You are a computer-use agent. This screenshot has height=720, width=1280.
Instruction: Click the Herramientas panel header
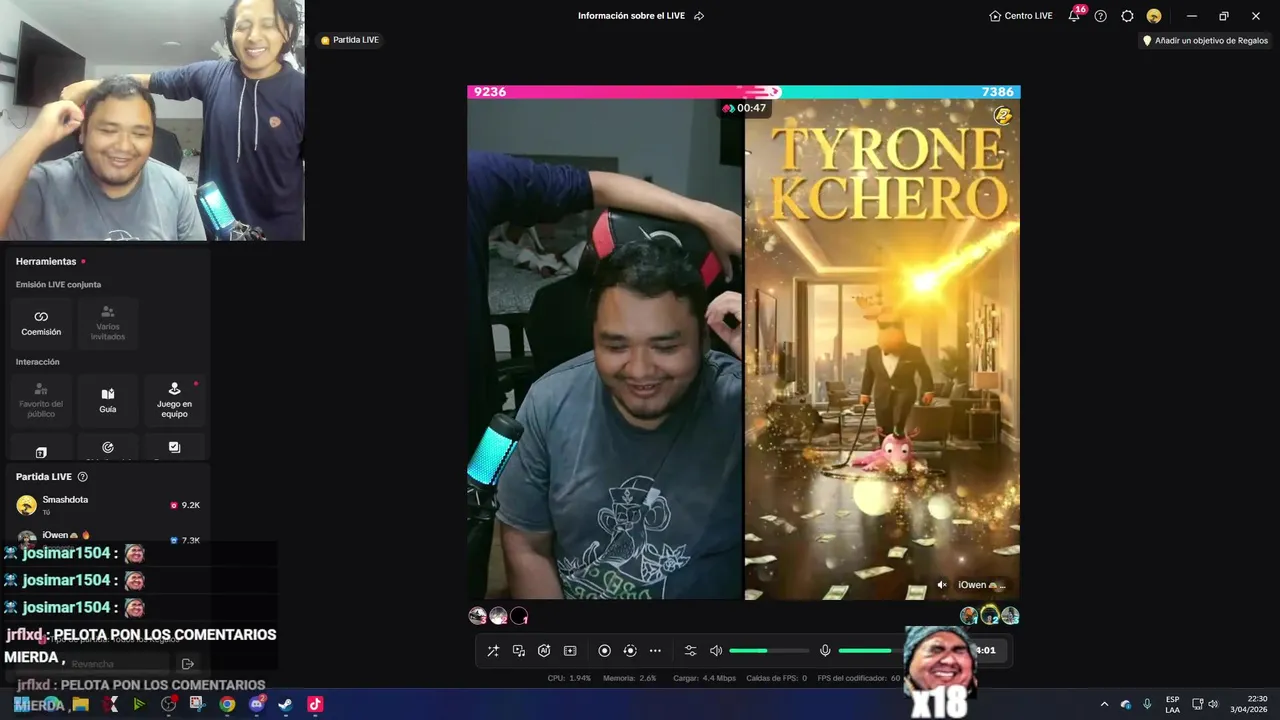point(46,261)
